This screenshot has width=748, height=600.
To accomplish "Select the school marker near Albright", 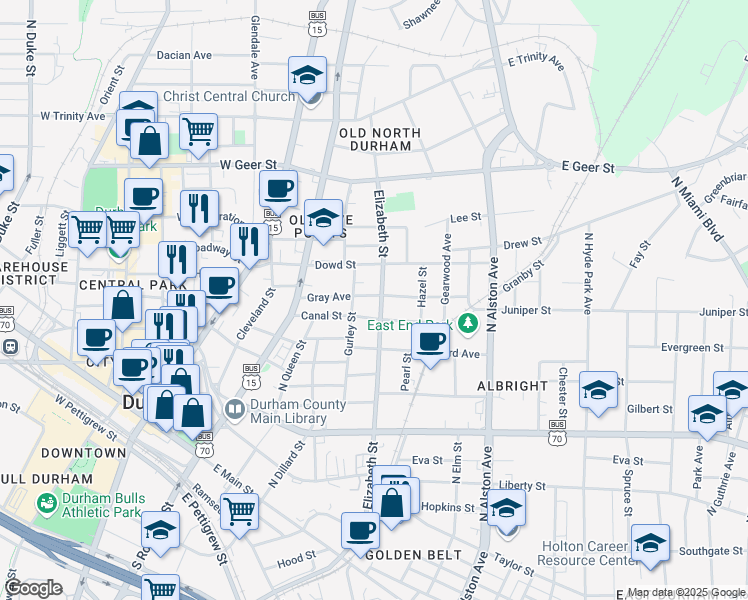I will click(x=598, y=391).
